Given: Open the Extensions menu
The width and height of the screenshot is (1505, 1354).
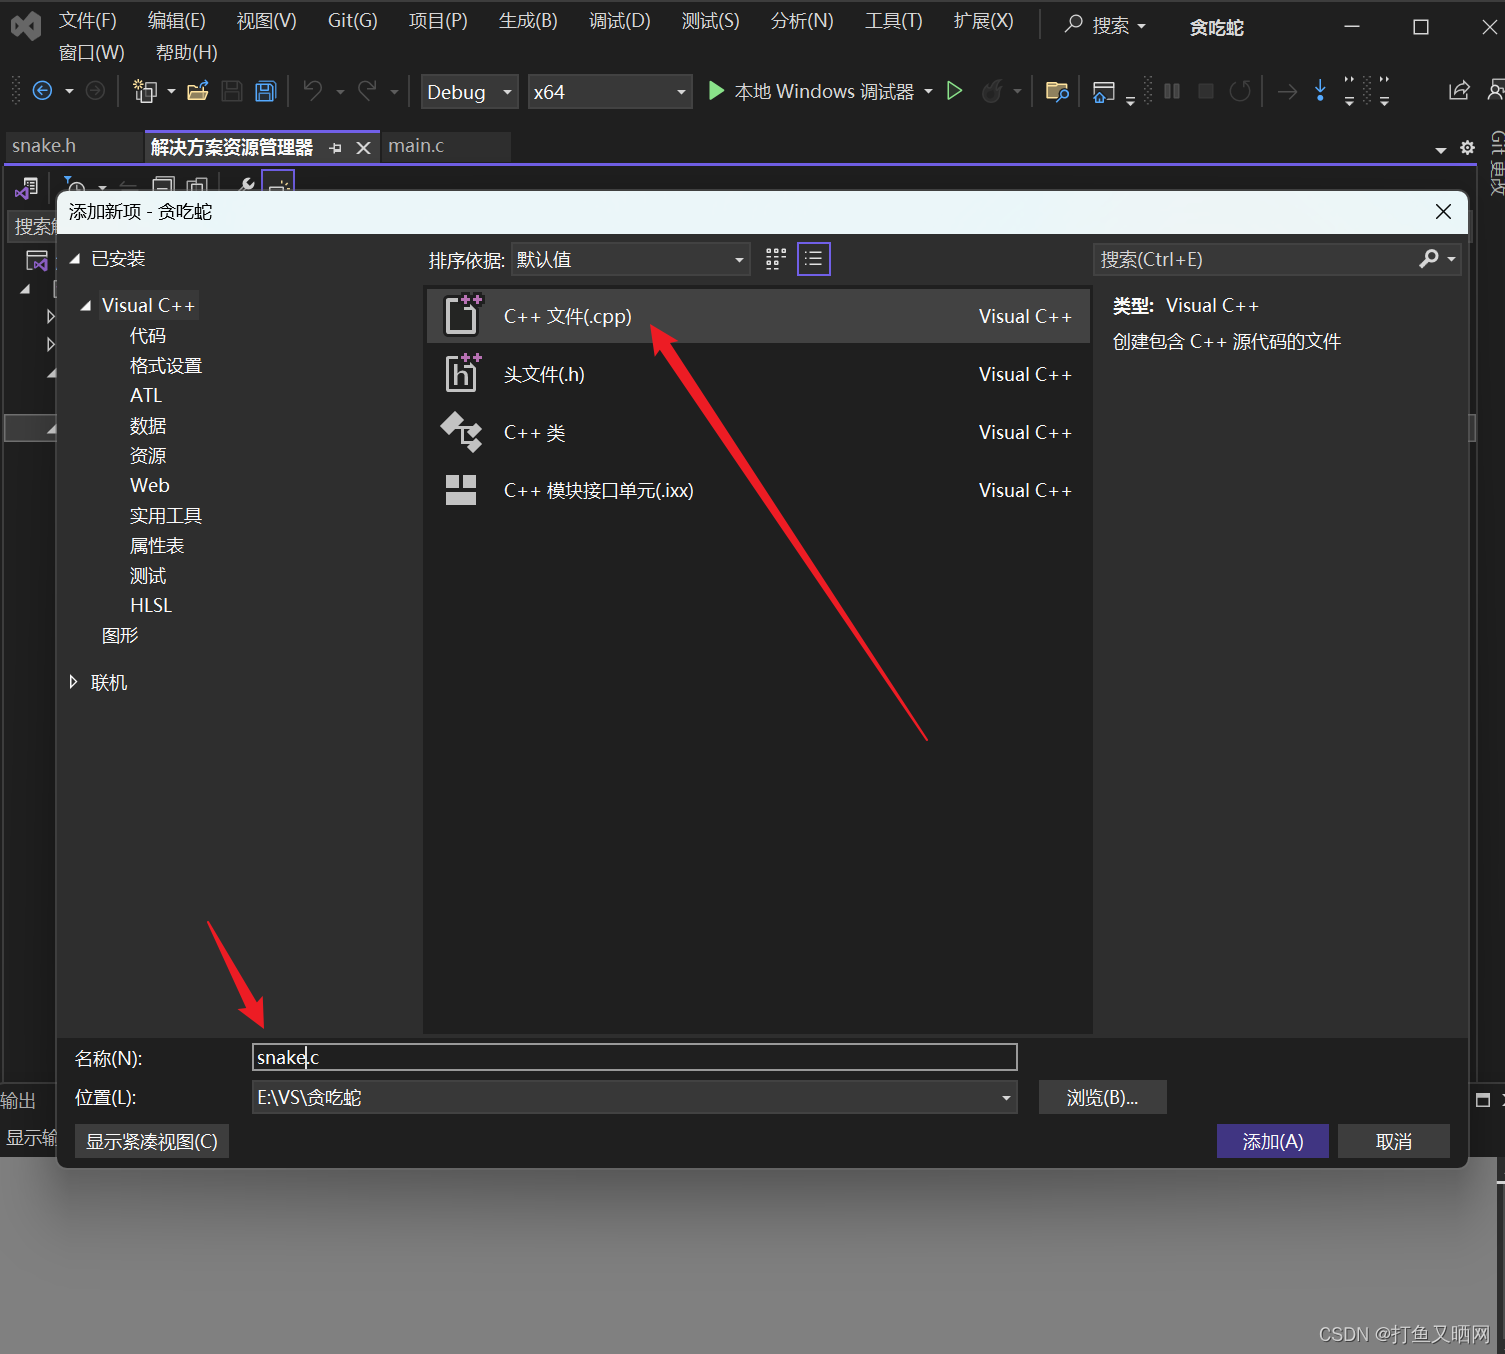Looking at the screenshot, I should click(983, 21).
